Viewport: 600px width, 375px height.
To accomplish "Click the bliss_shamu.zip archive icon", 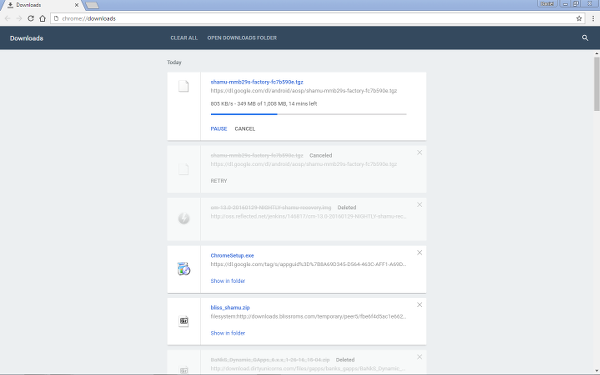I will 184,321.
